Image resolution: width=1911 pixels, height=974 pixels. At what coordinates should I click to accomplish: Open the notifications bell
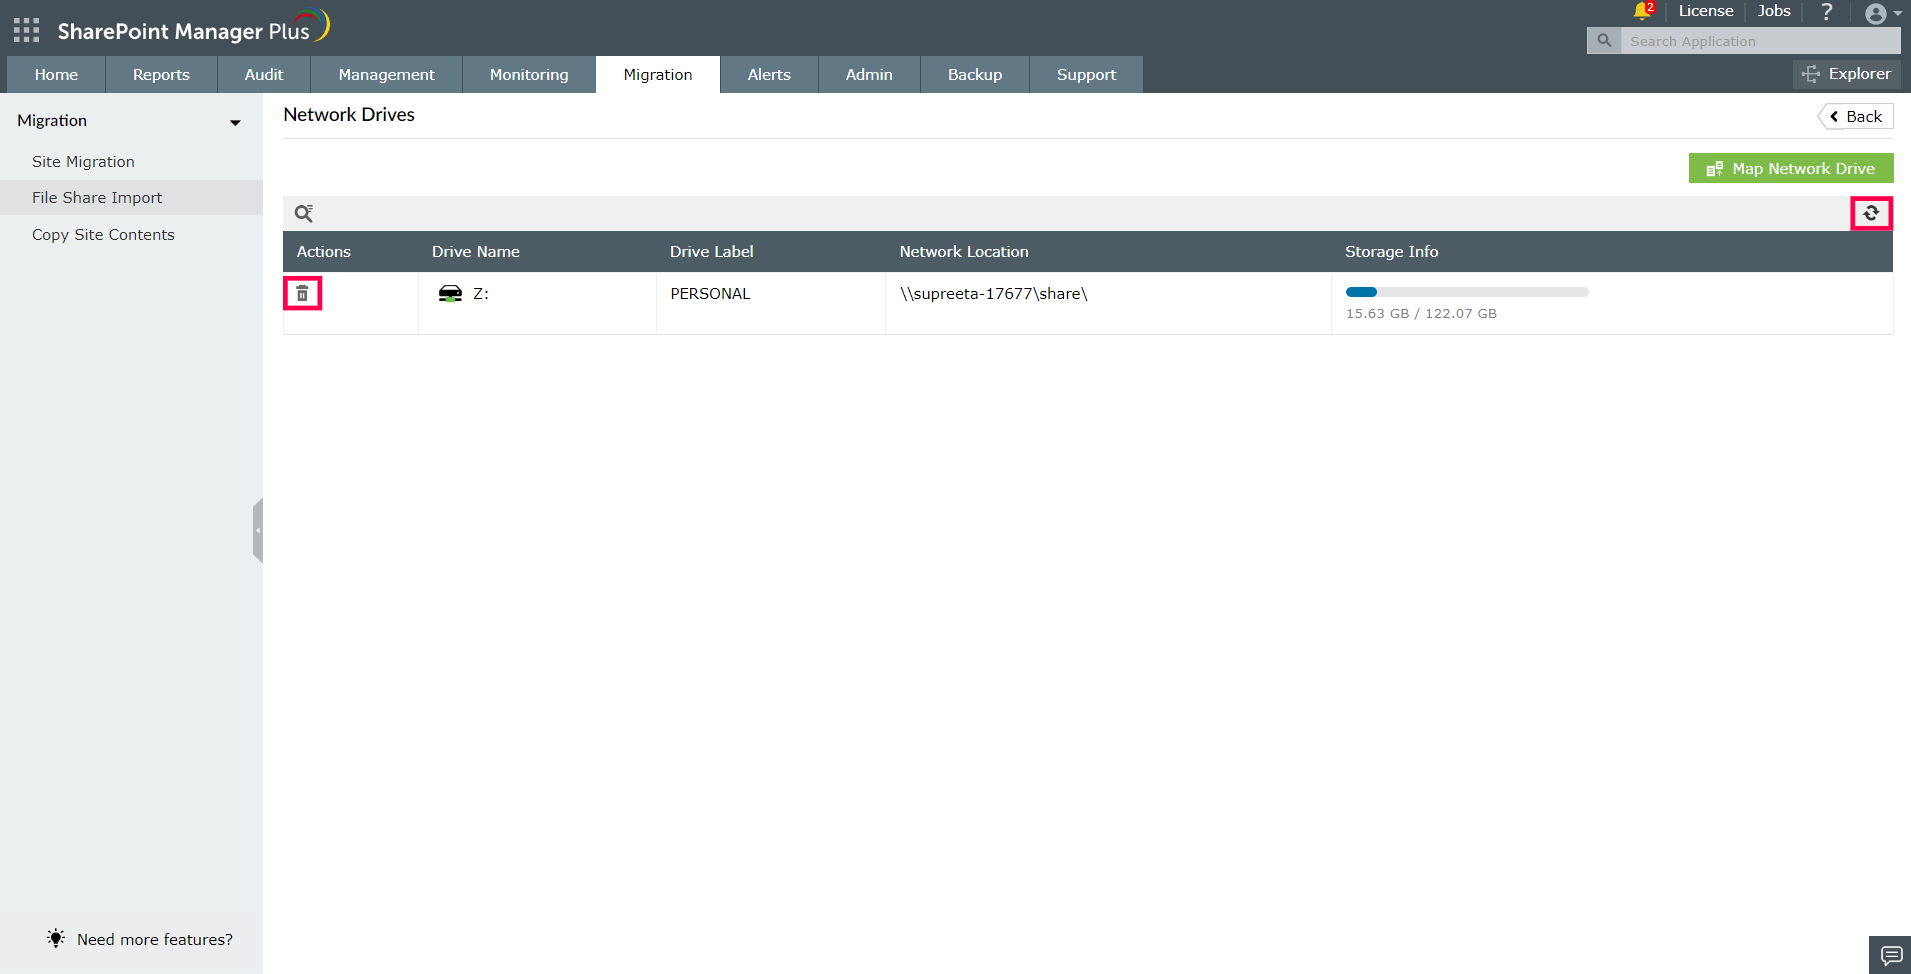pyautogui.click(x=1642, y=11)
